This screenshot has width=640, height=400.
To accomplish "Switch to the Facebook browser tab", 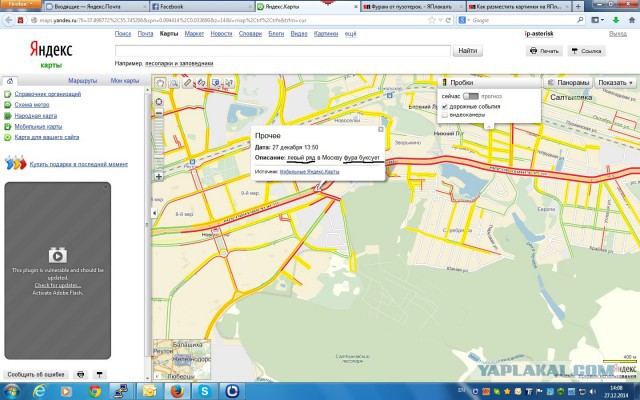I will pyautogui.click(x=202, y=7).
